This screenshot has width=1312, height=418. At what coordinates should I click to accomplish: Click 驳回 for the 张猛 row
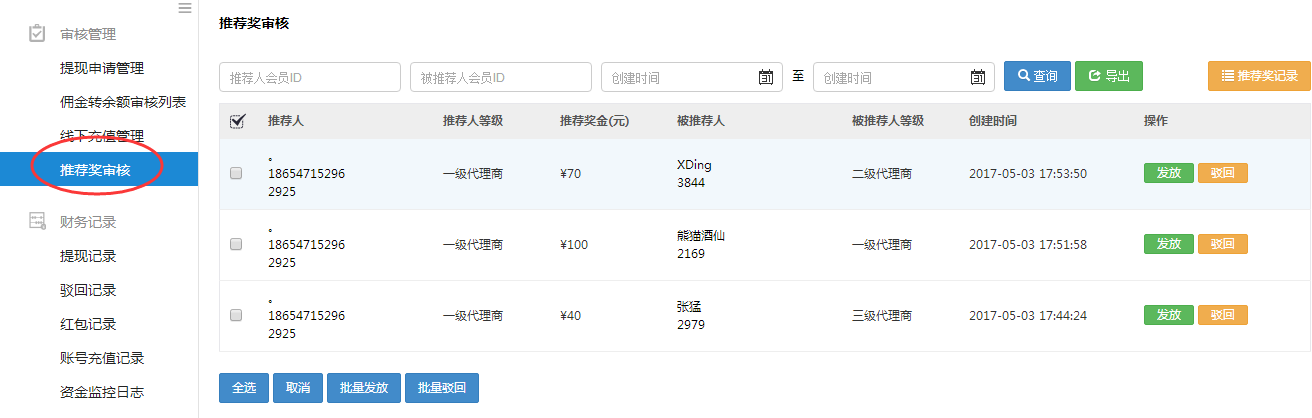[x=1222, y=315]
